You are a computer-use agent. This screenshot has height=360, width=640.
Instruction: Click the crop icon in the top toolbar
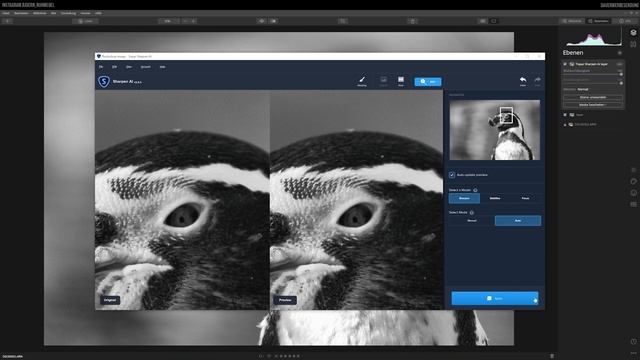click(343, 21)
